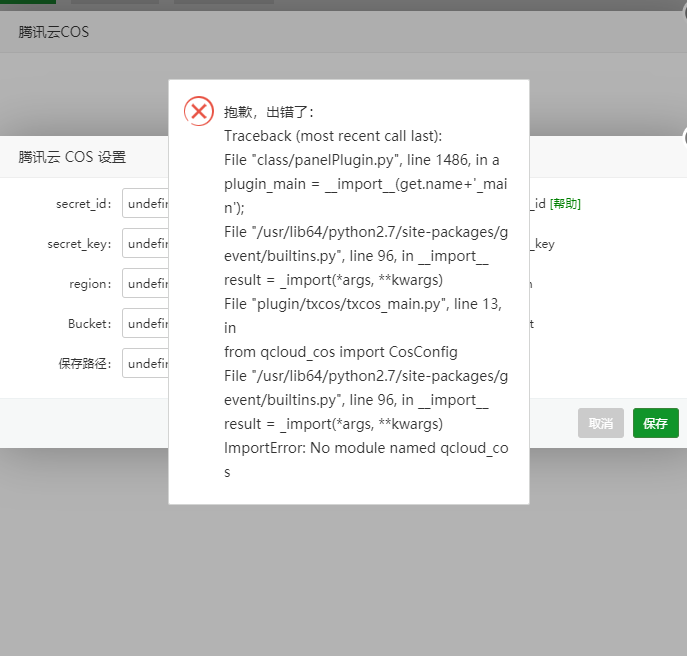Click the 腾讯云 COS 设置 dialog title
This screenshot has width=687, height=656.
(x=72, y=157)
